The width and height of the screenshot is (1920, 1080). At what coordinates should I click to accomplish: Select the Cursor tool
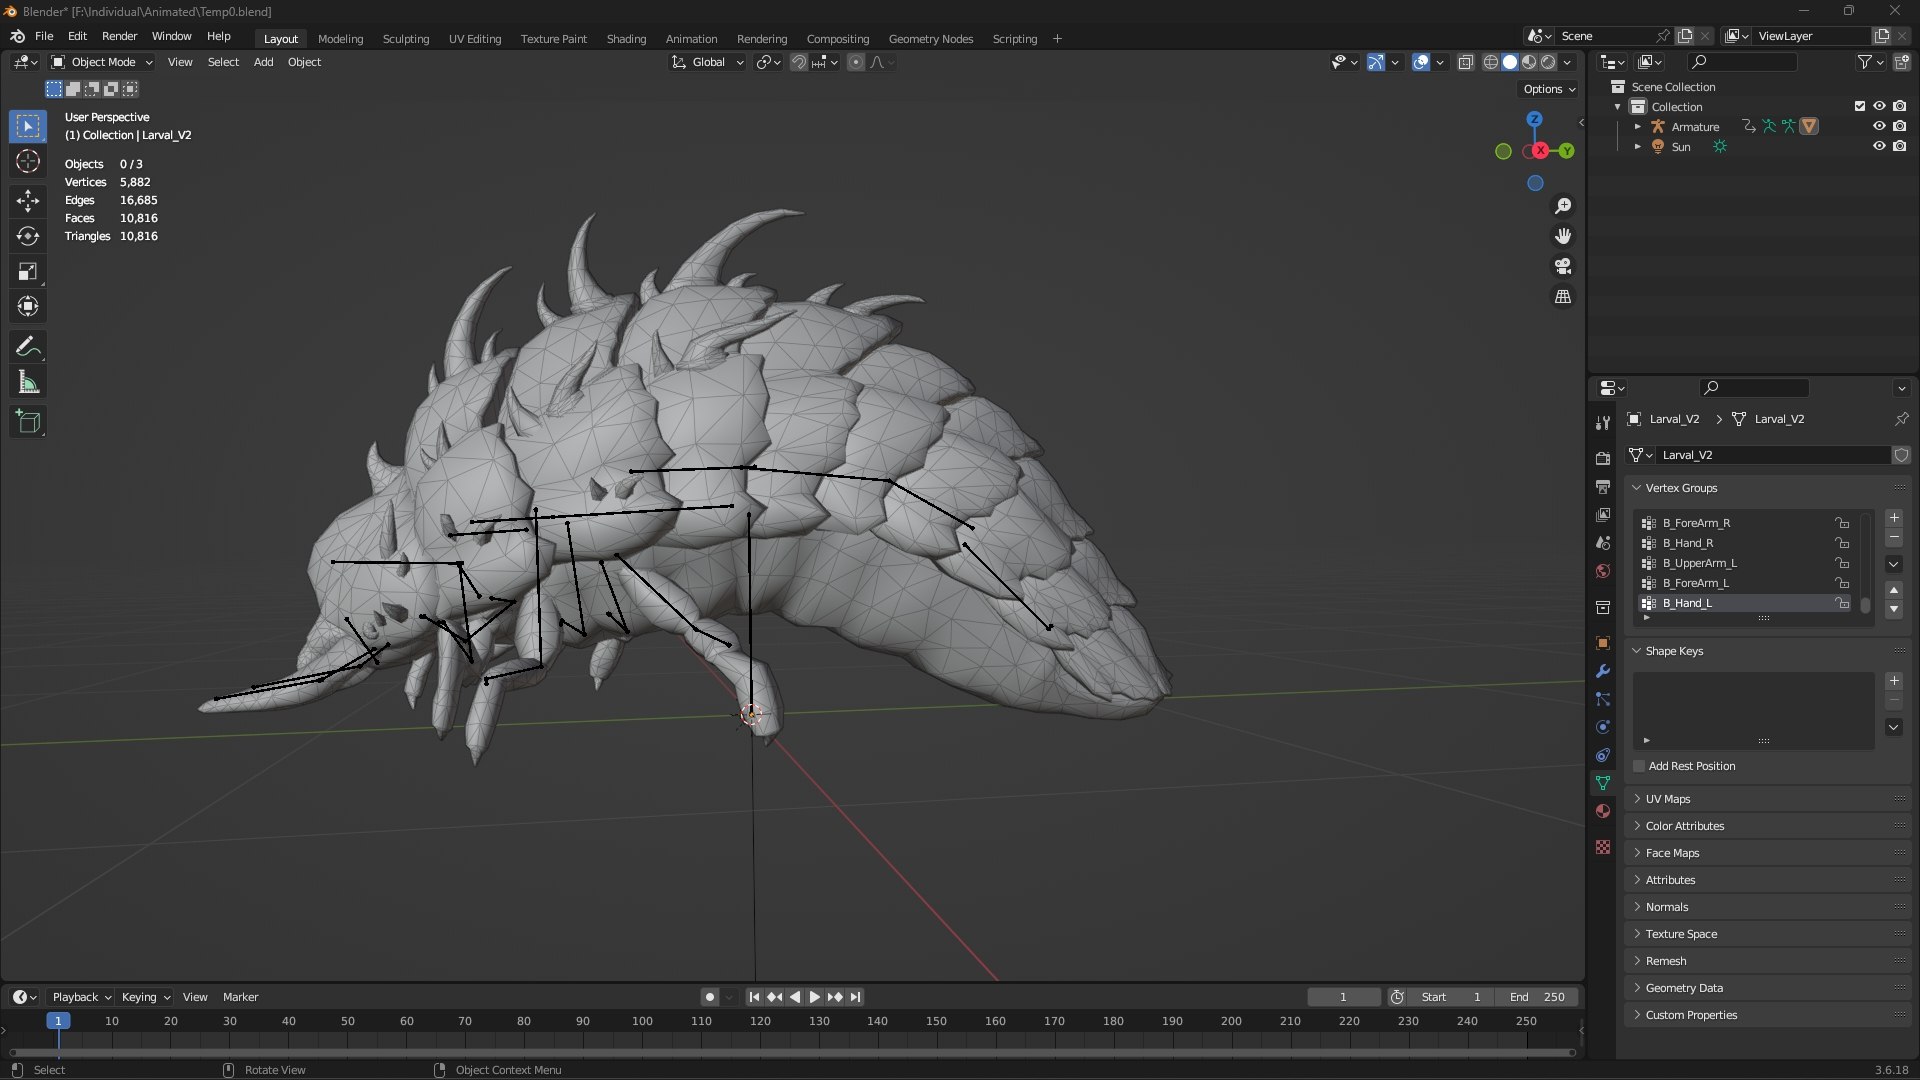coord(28,161)
